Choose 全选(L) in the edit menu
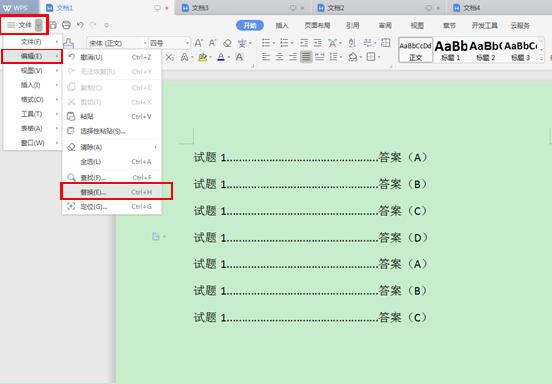 coord(112,162)
